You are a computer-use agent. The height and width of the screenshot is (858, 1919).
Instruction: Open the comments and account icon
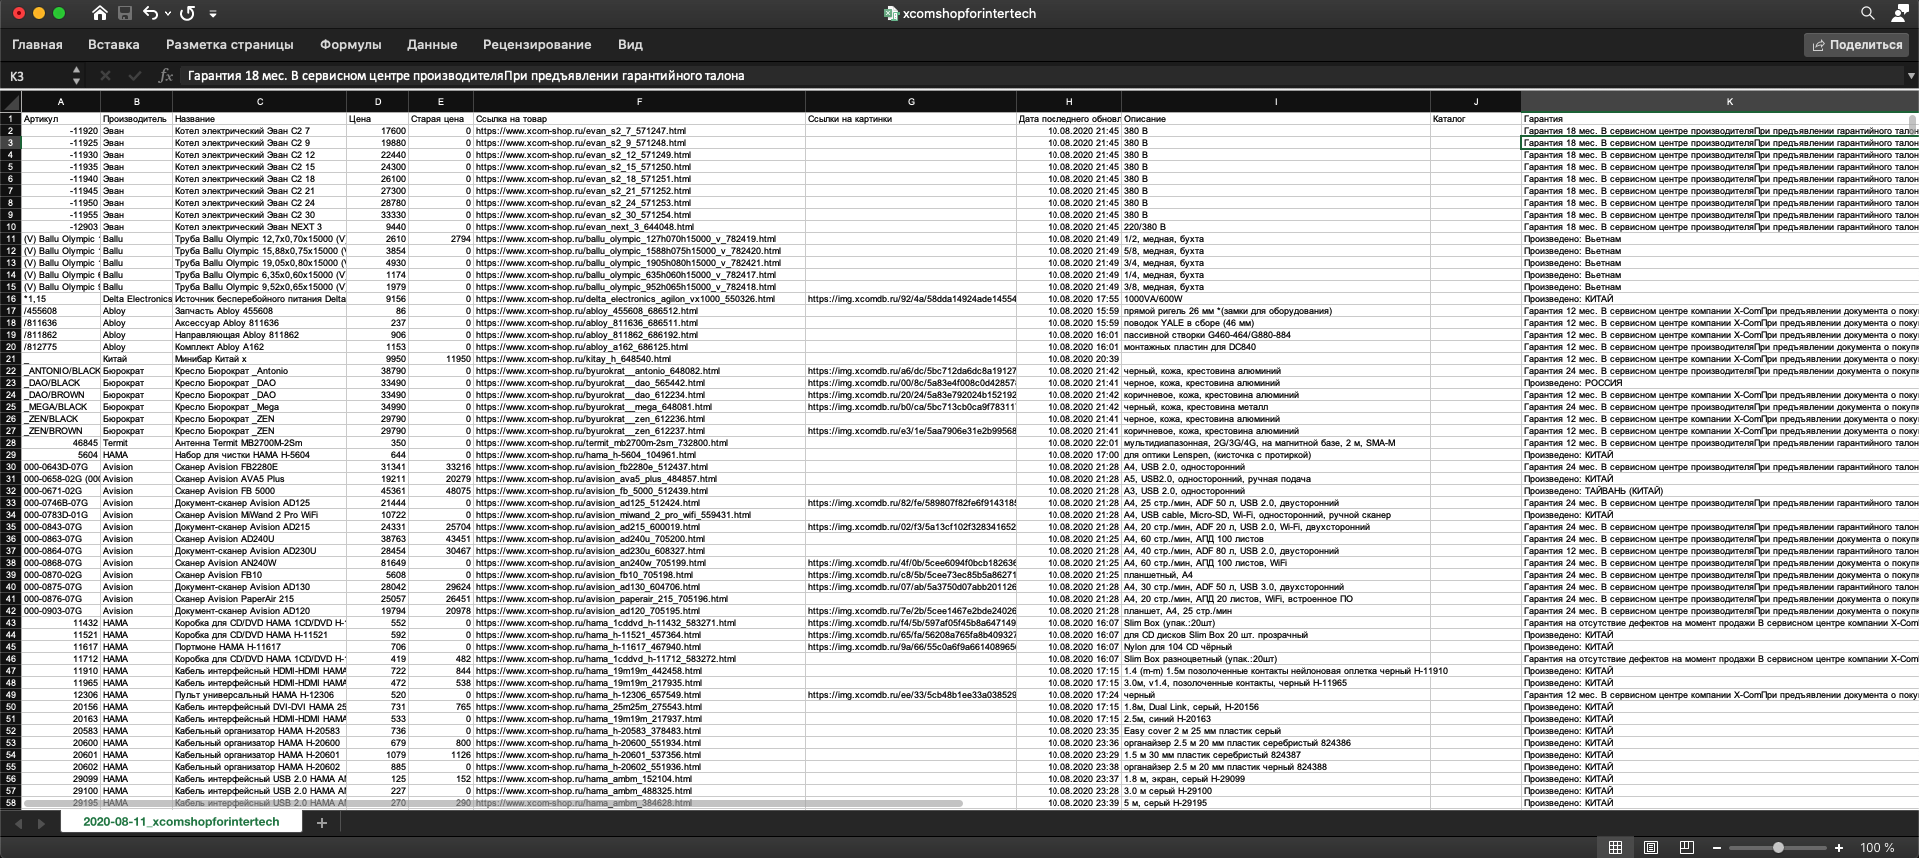tap(1899, 13)
